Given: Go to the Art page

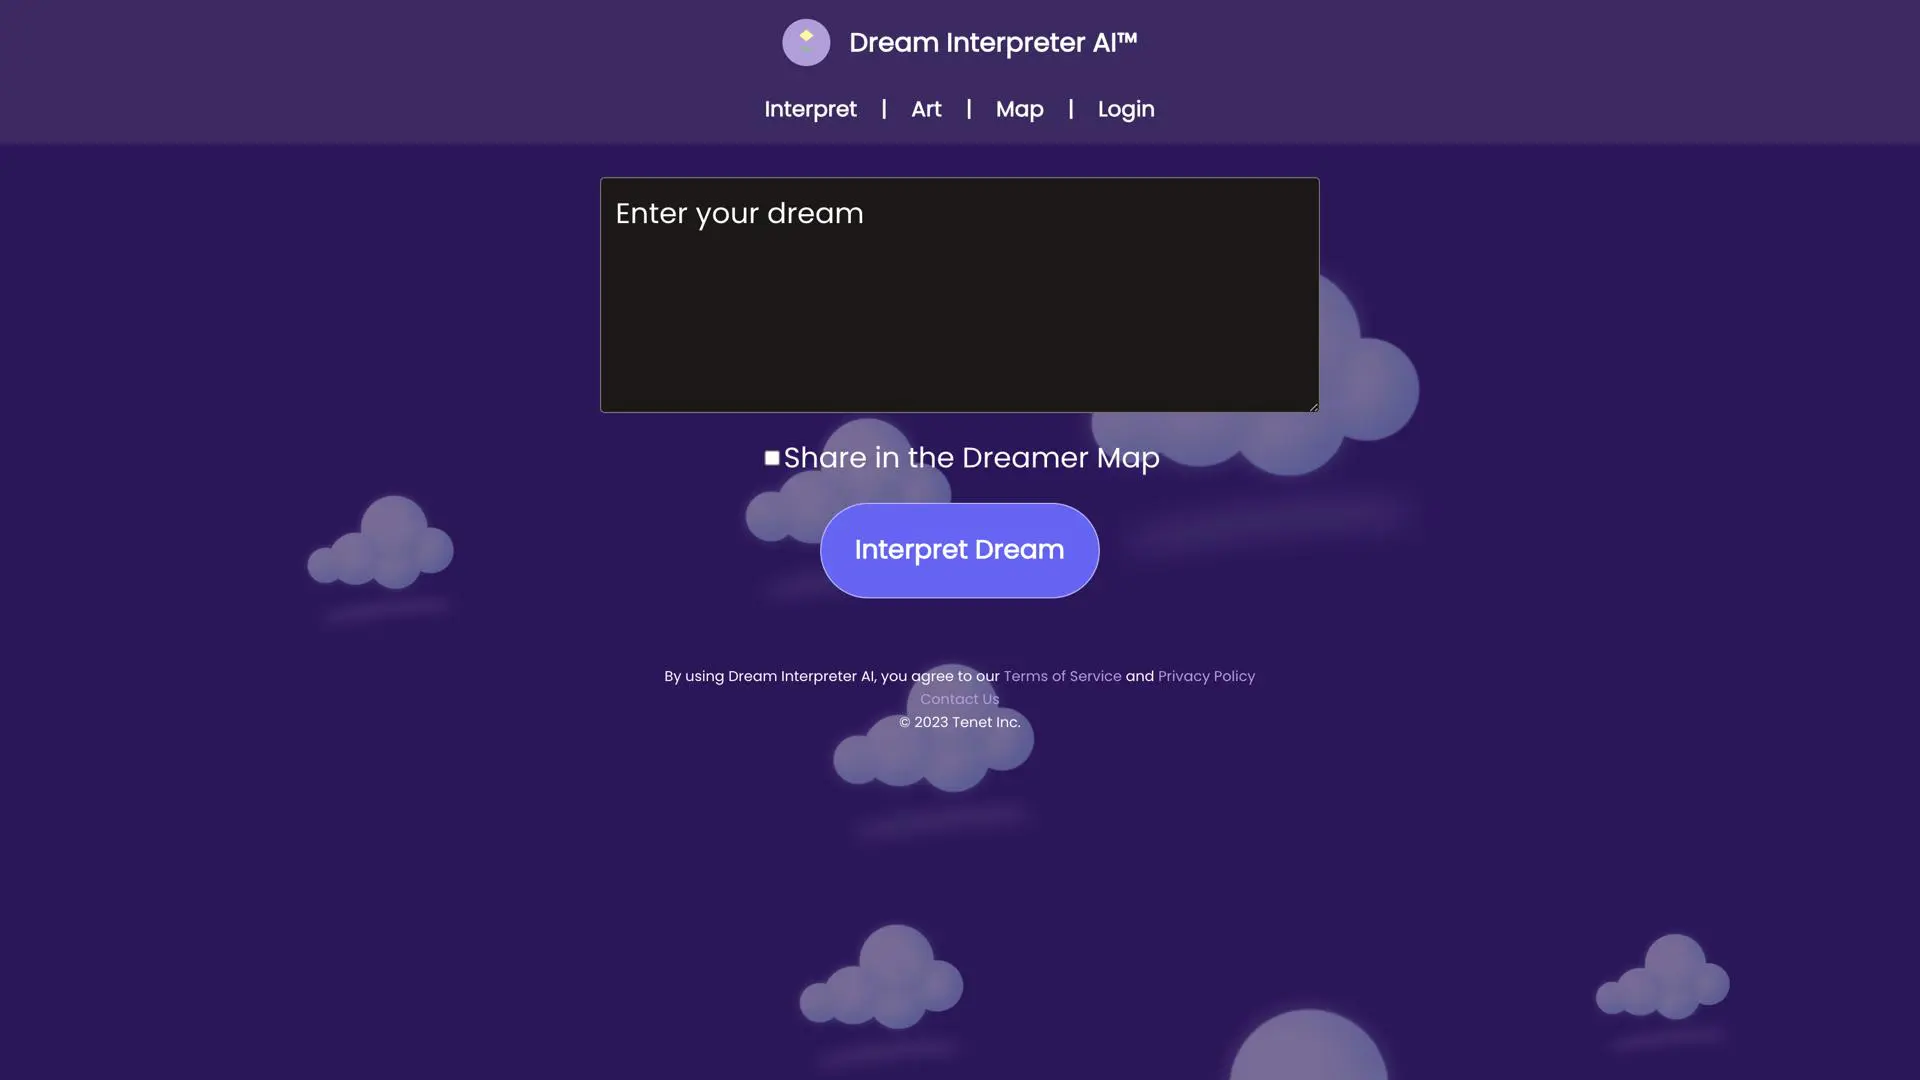Looking at the screenshot, I should tap(926, 109).
